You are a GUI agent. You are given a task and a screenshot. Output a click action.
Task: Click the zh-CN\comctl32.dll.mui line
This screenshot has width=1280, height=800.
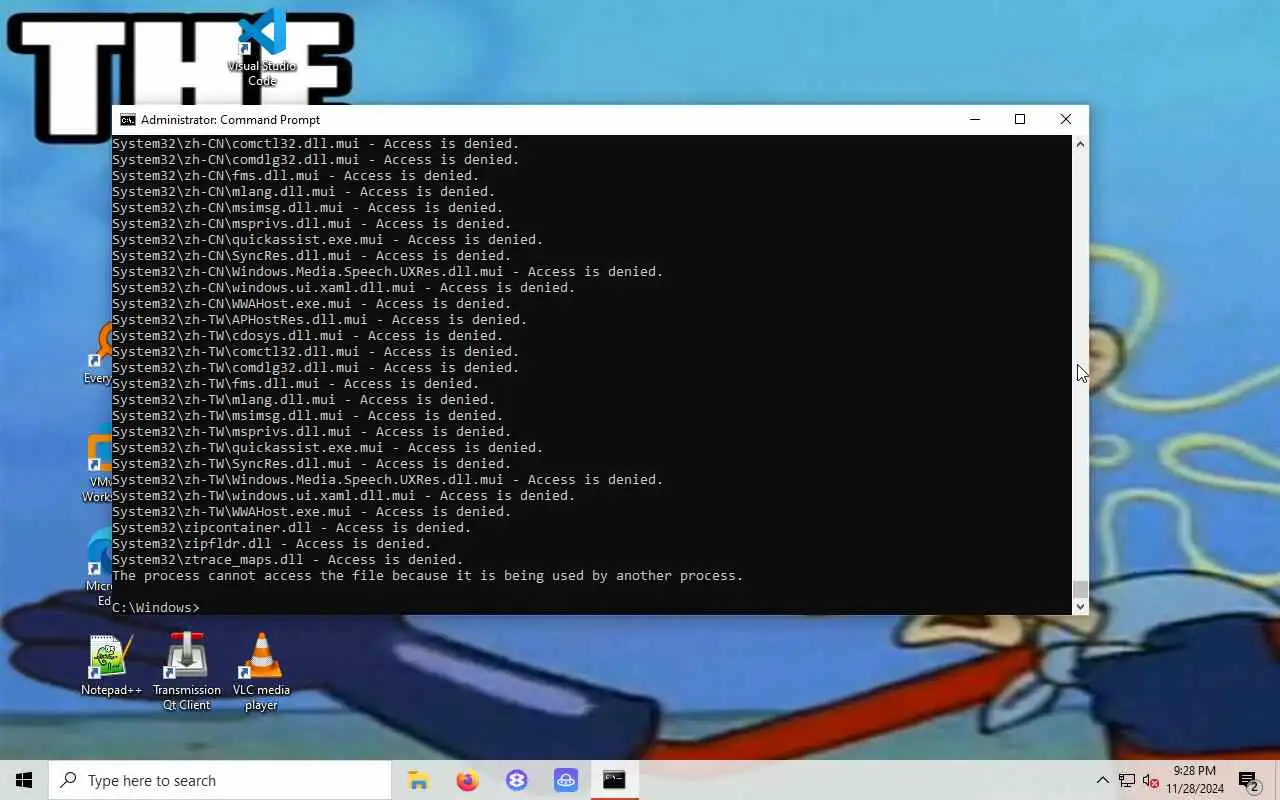point(316,144)
